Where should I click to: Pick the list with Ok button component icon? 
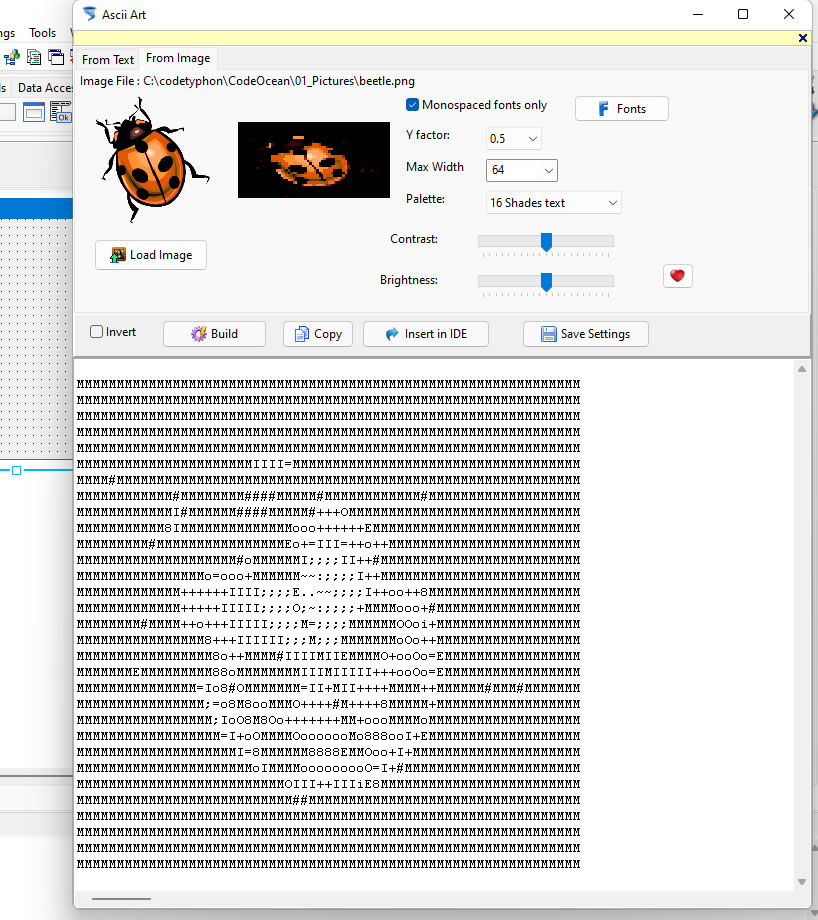pos(60,111)
